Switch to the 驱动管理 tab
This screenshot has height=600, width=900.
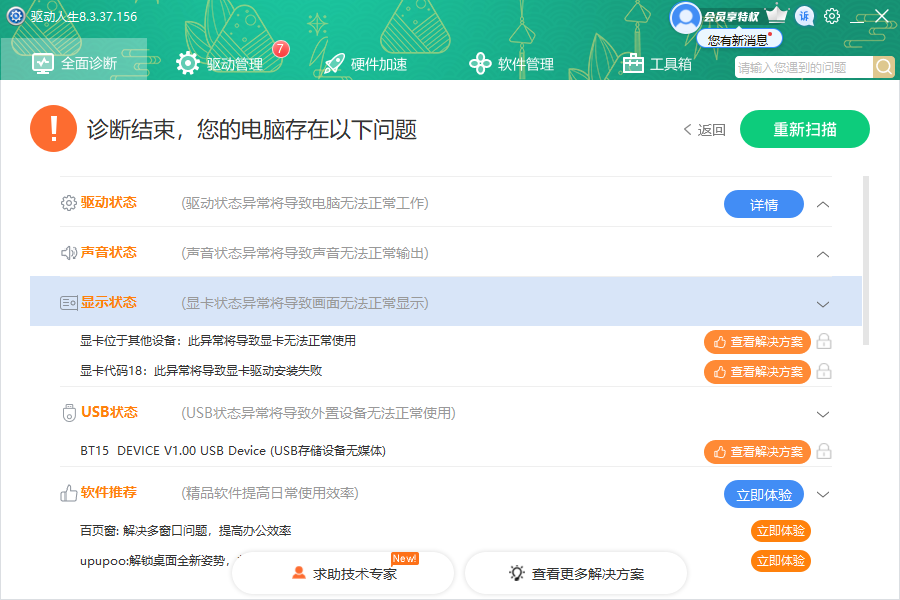pyautogui.click(x=220, y=64)
